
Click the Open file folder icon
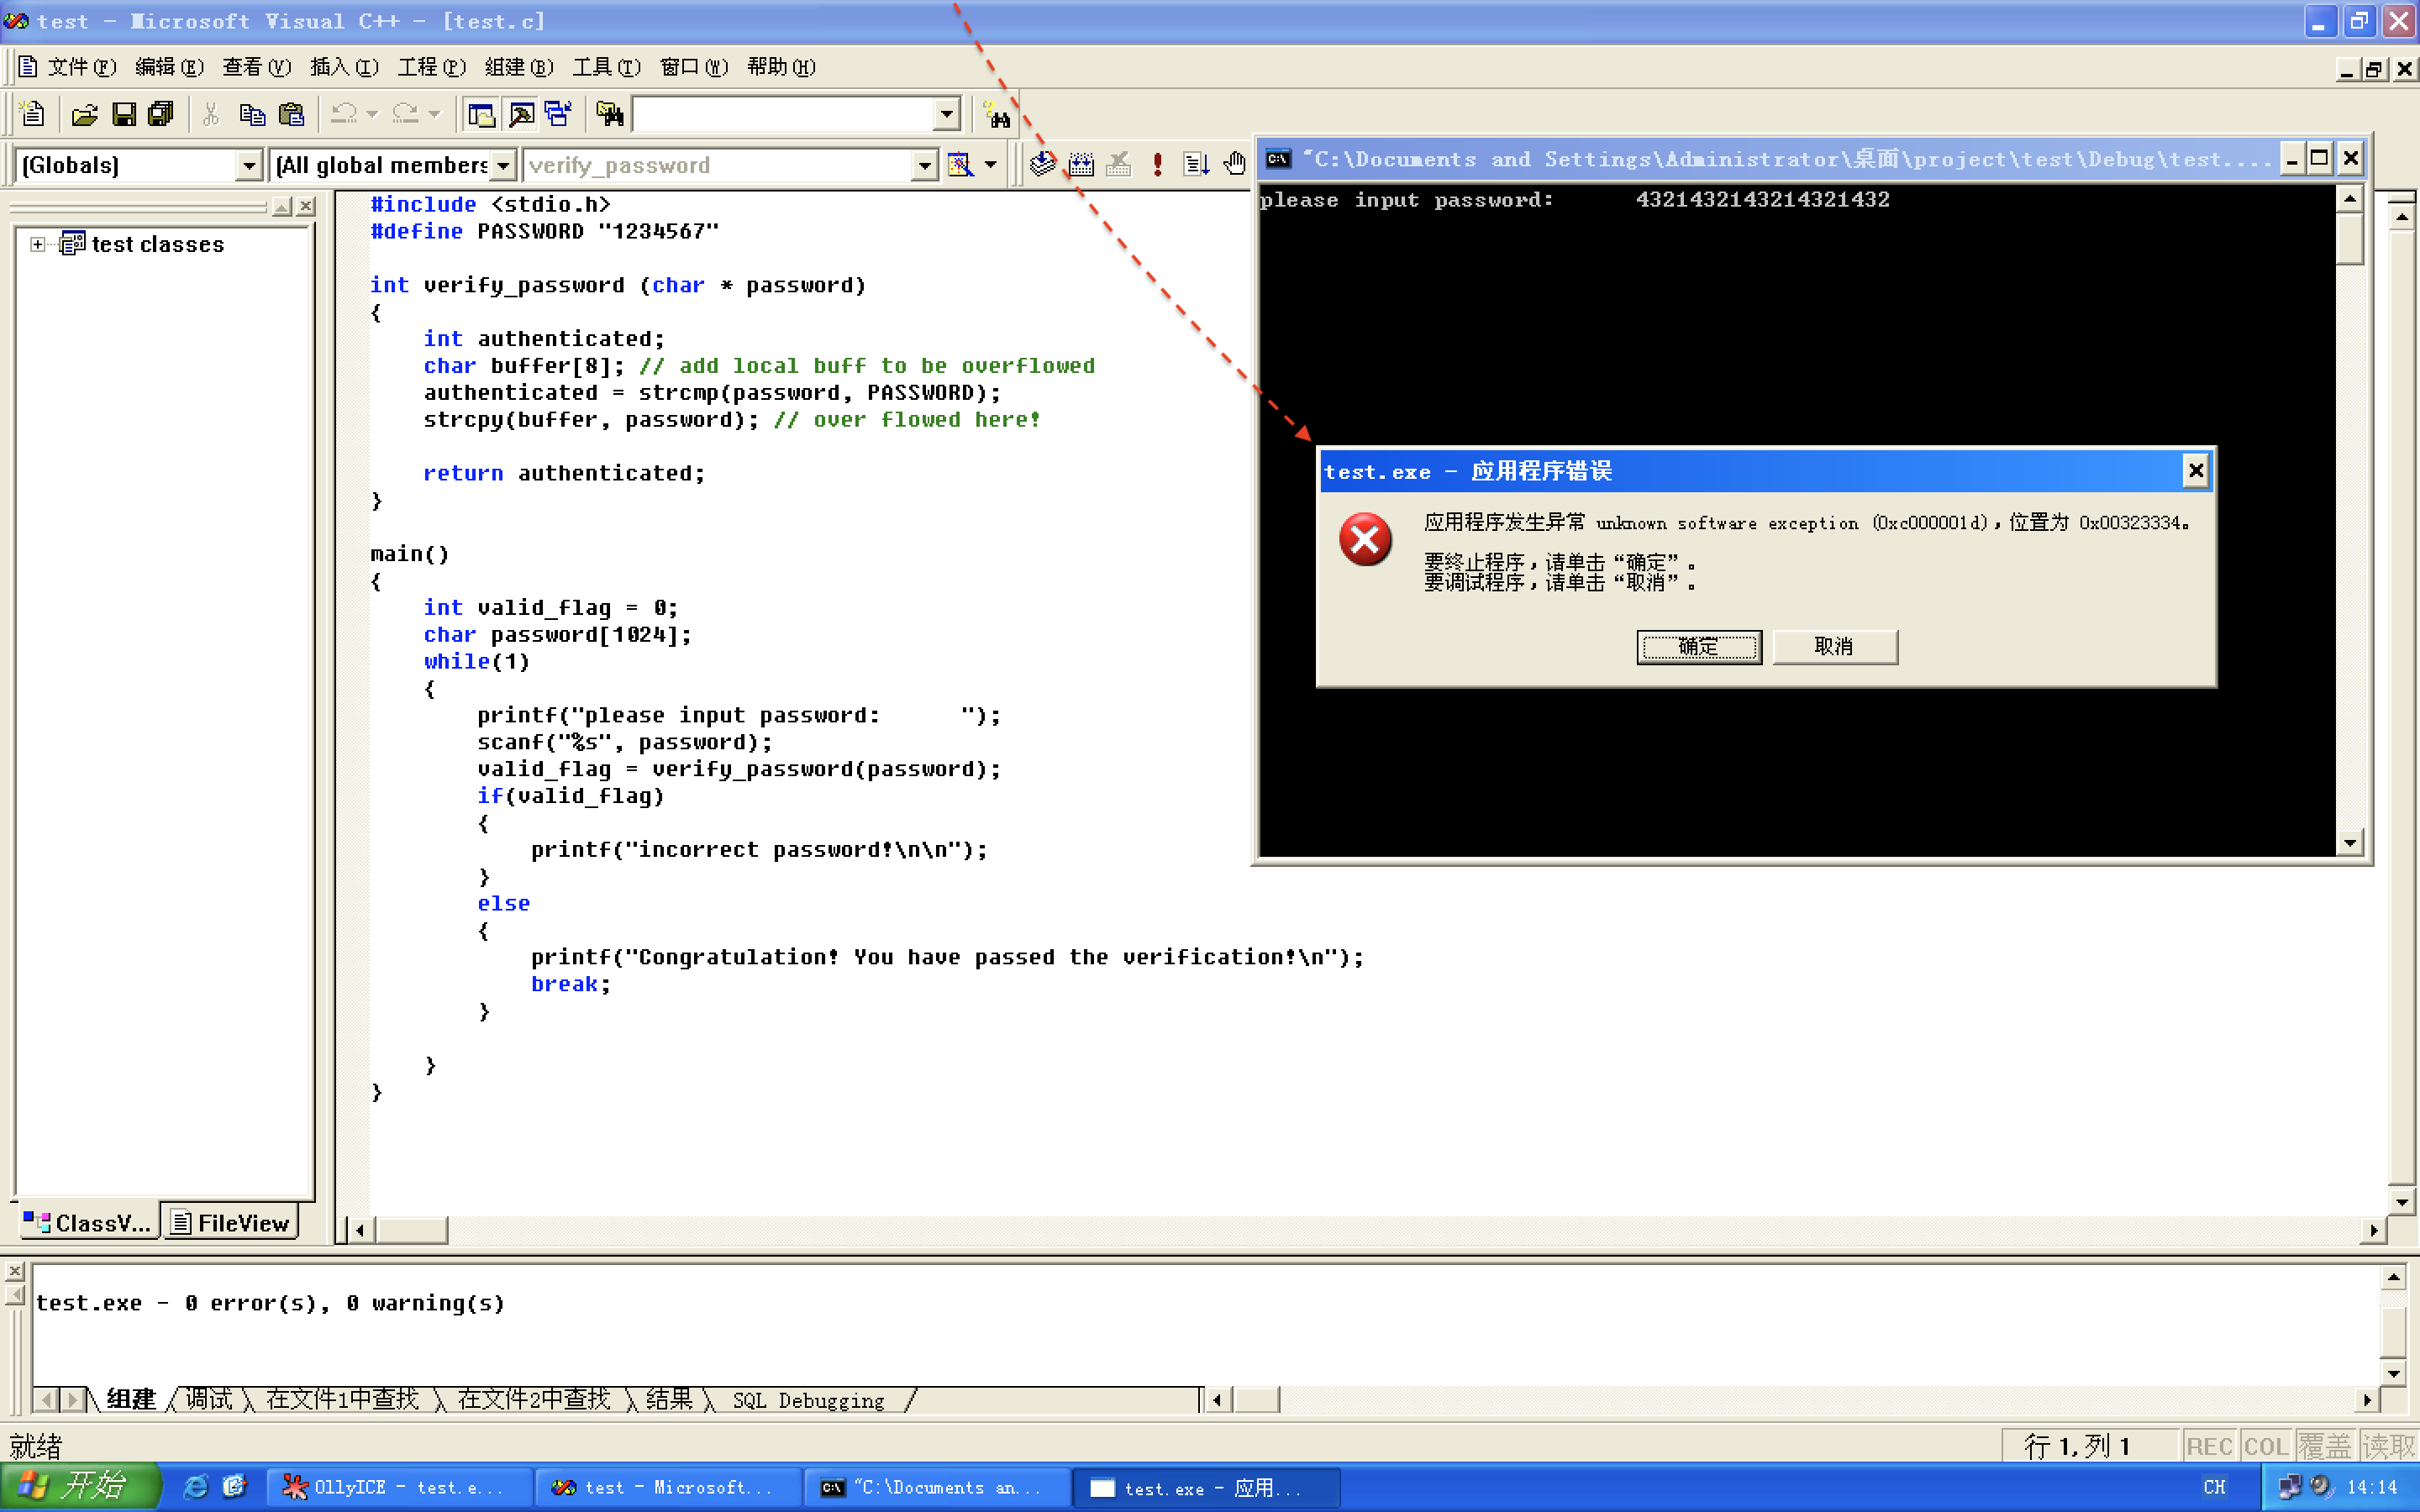pyautogui.click(x=85, y=114)
